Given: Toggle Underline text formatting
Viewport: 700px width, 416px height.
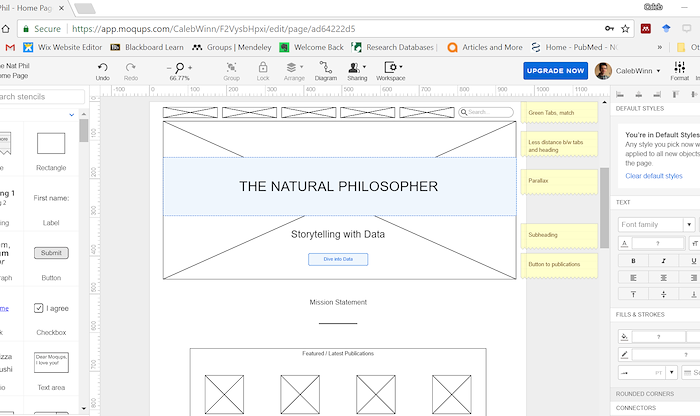Looking at the screenshot, I should click(x=693, y=261).
